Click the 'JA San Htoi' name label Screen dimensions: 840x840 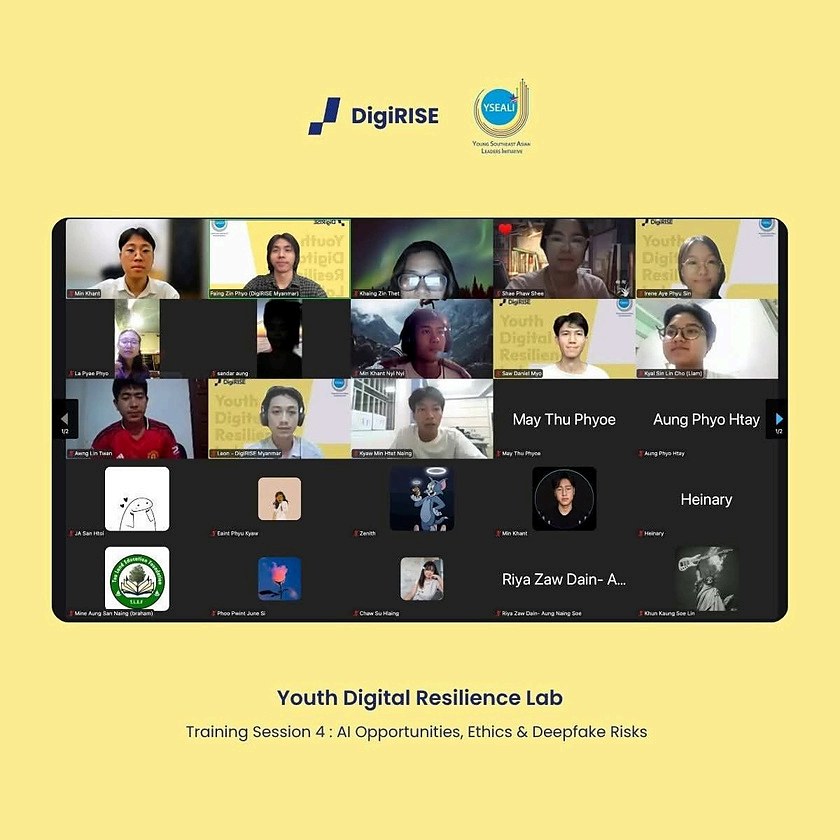pos(89,533)
